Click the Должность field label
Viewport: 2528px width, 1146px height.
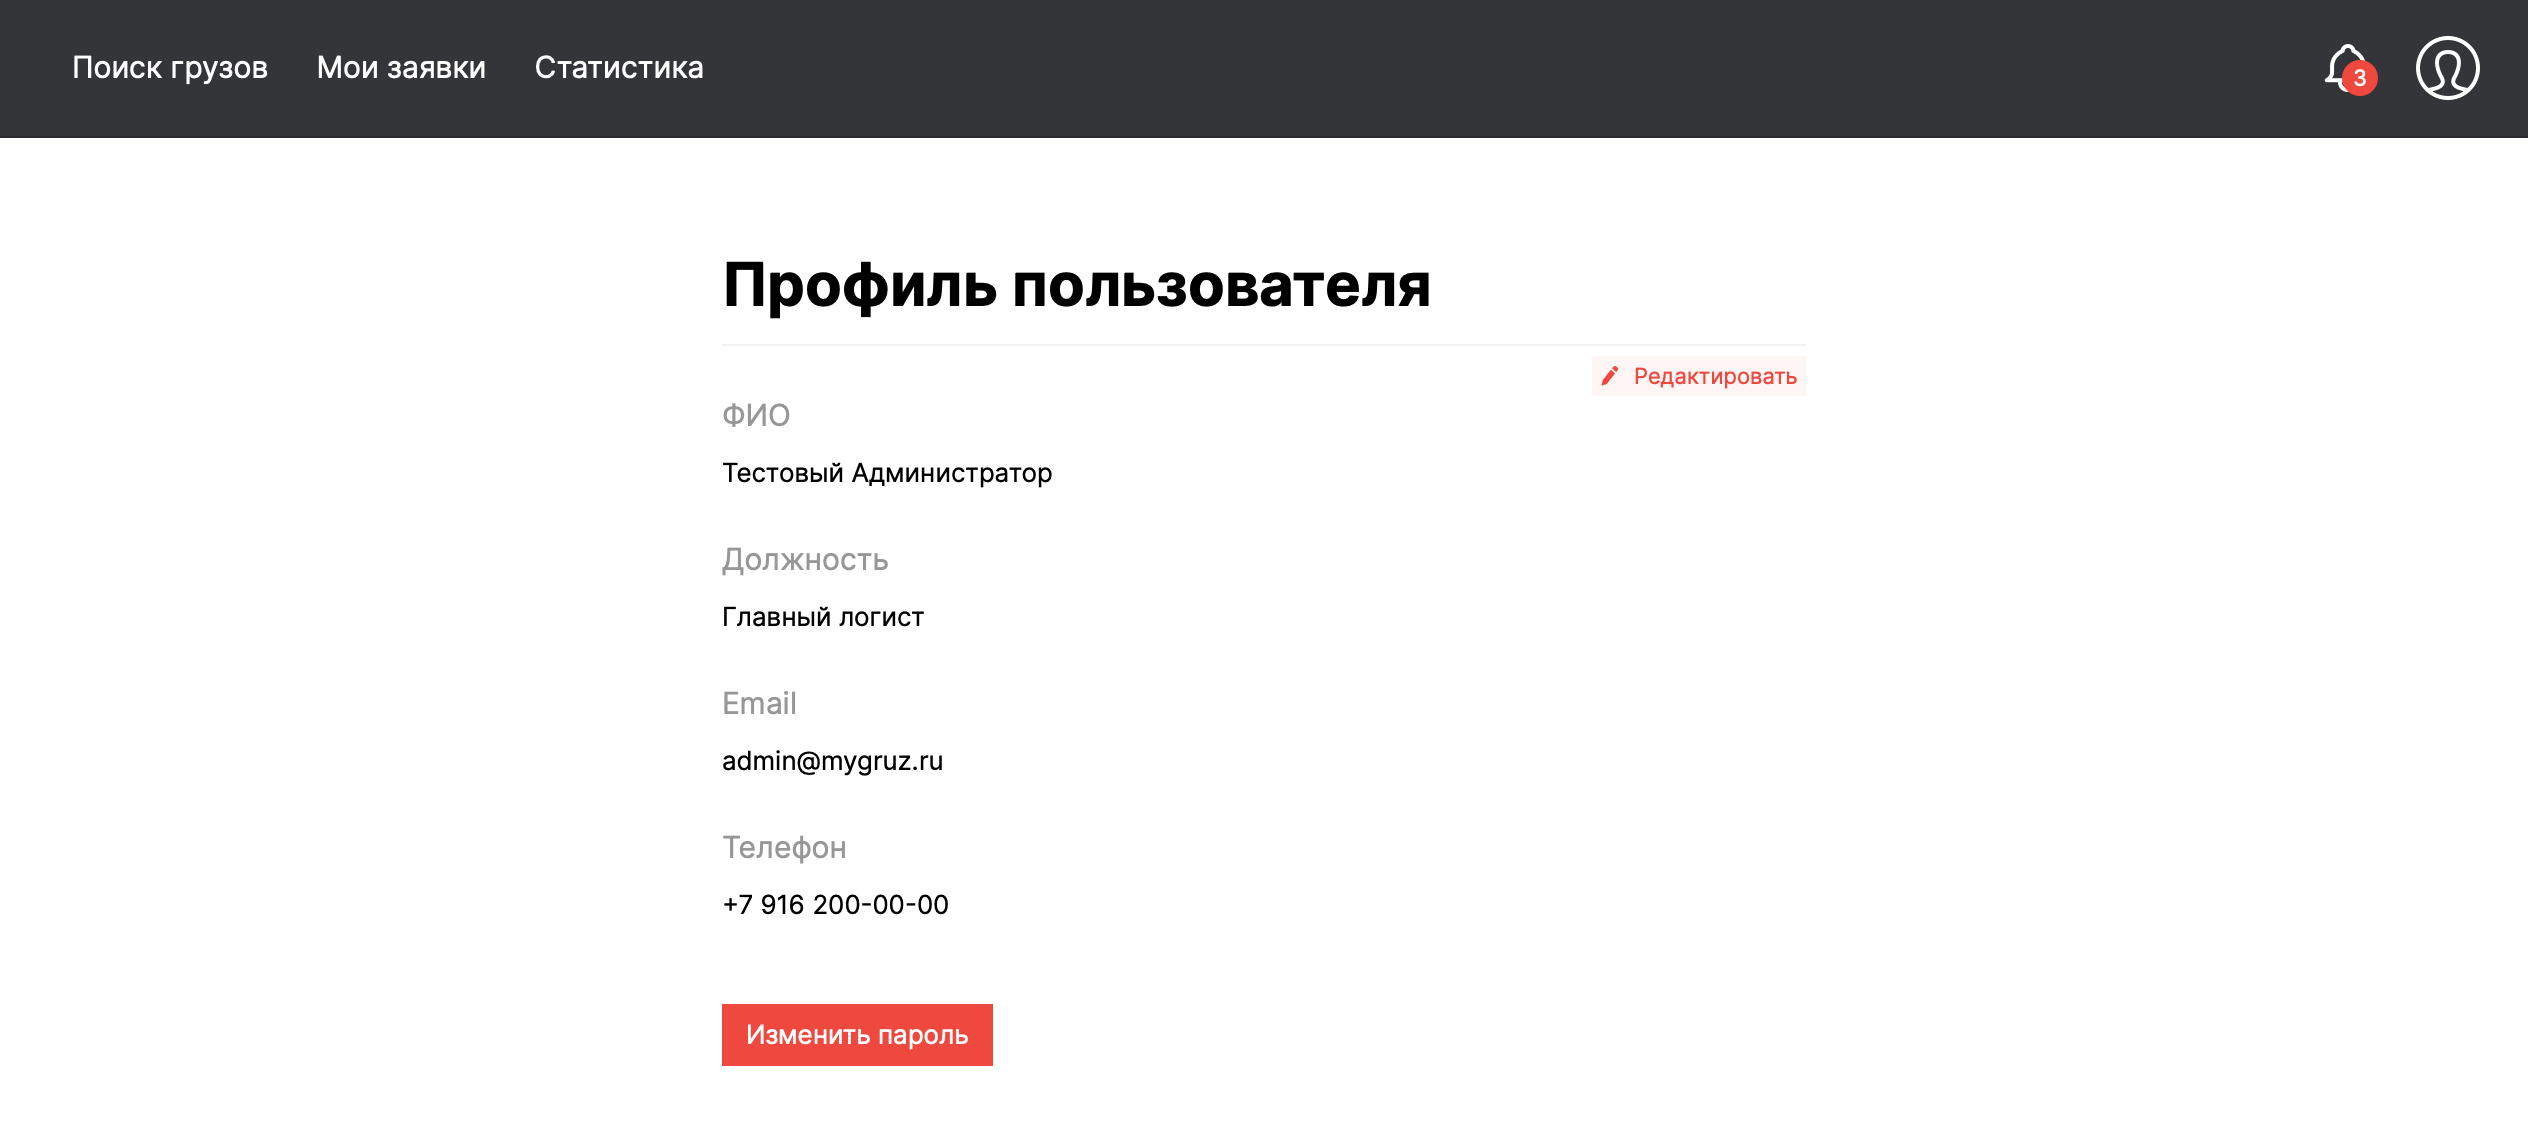805,559
